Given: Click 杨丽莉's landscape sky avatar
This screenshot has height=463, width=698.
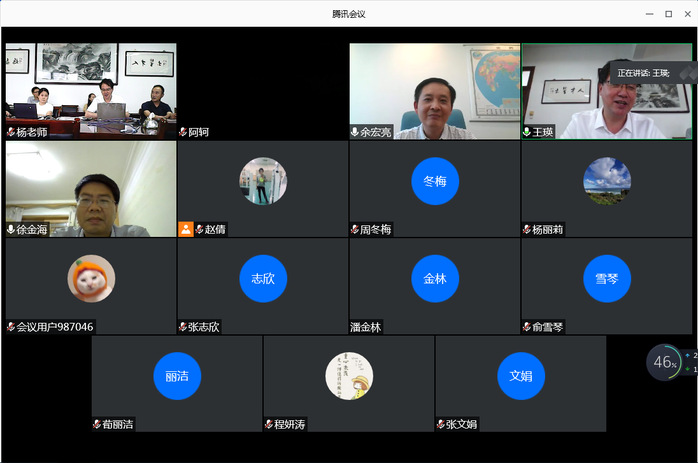Looking at the screenshot, I should (x=606, y=182).
